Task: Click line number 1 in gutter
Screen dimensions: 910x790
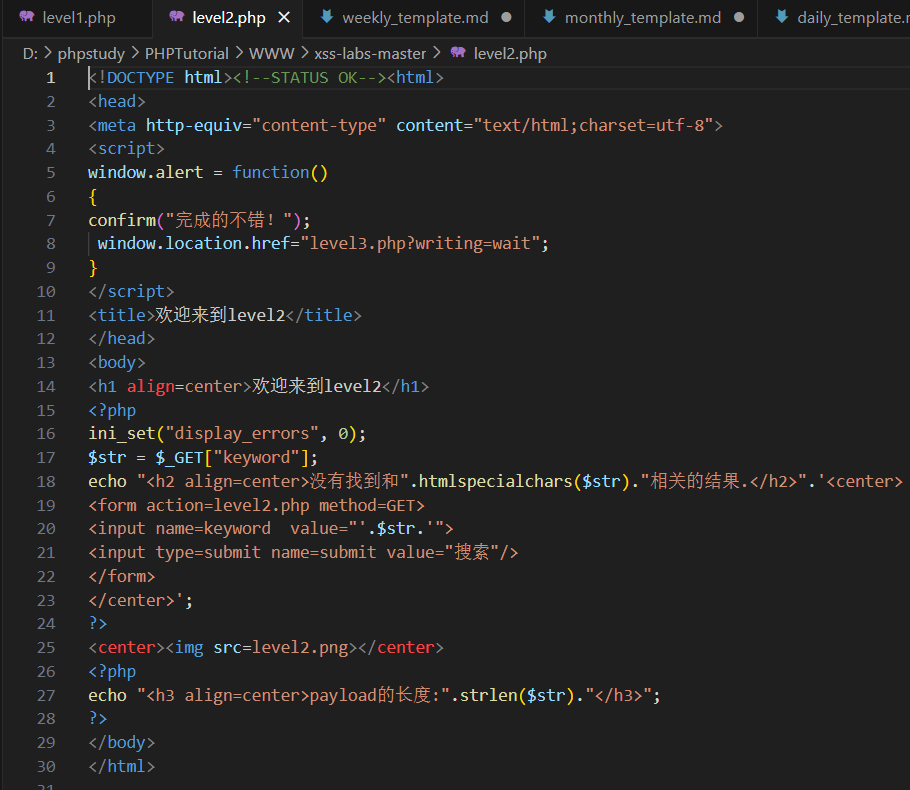Action: tap(50, 78)
